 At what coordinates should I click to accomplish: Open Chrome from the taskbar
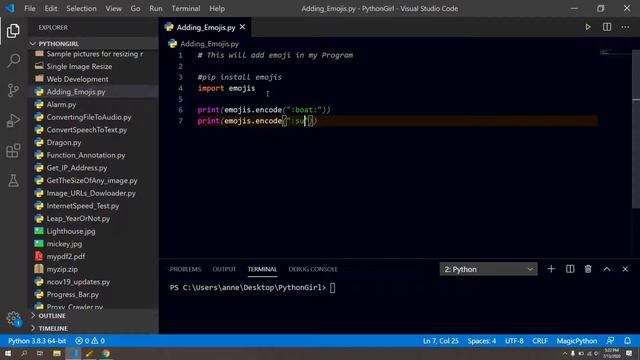[x=106, y=353]
